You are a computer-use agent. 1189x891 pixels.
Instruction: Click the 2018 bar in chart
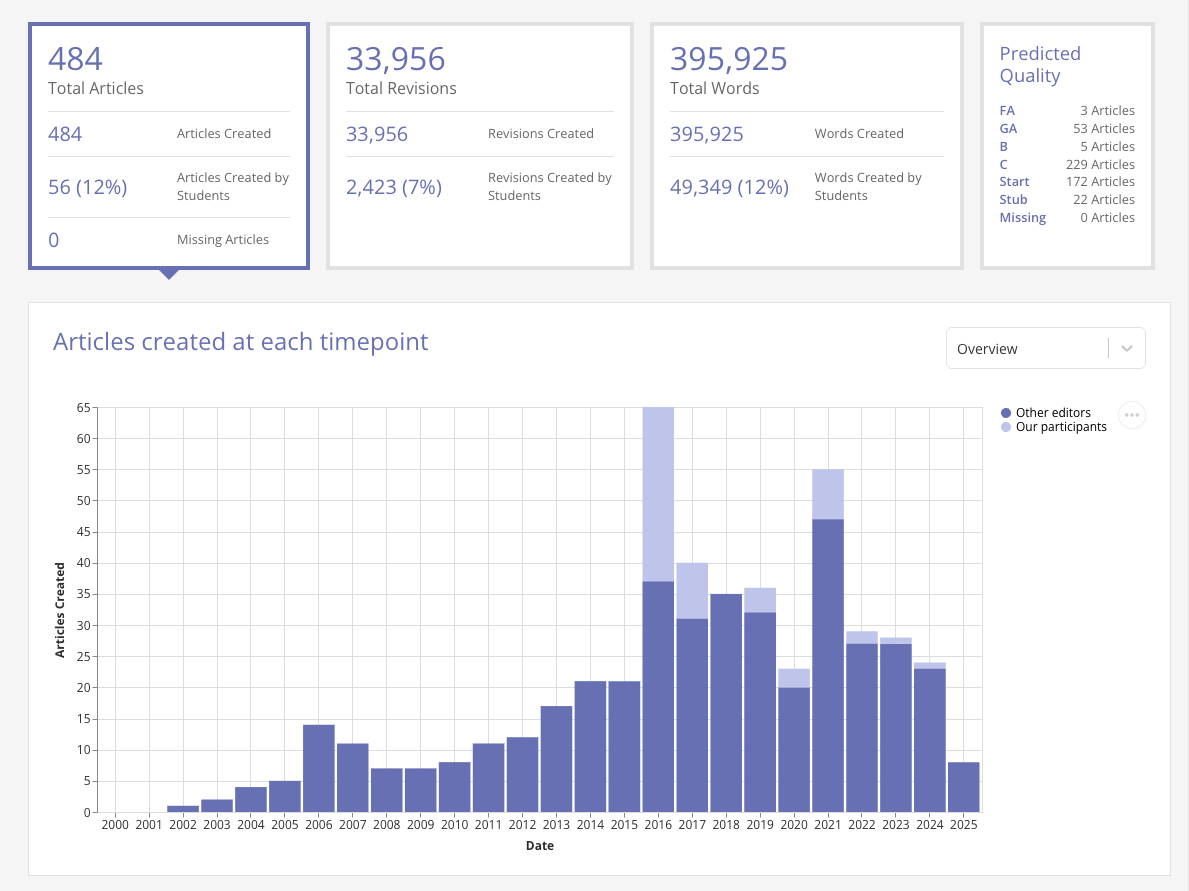(726, 703)
